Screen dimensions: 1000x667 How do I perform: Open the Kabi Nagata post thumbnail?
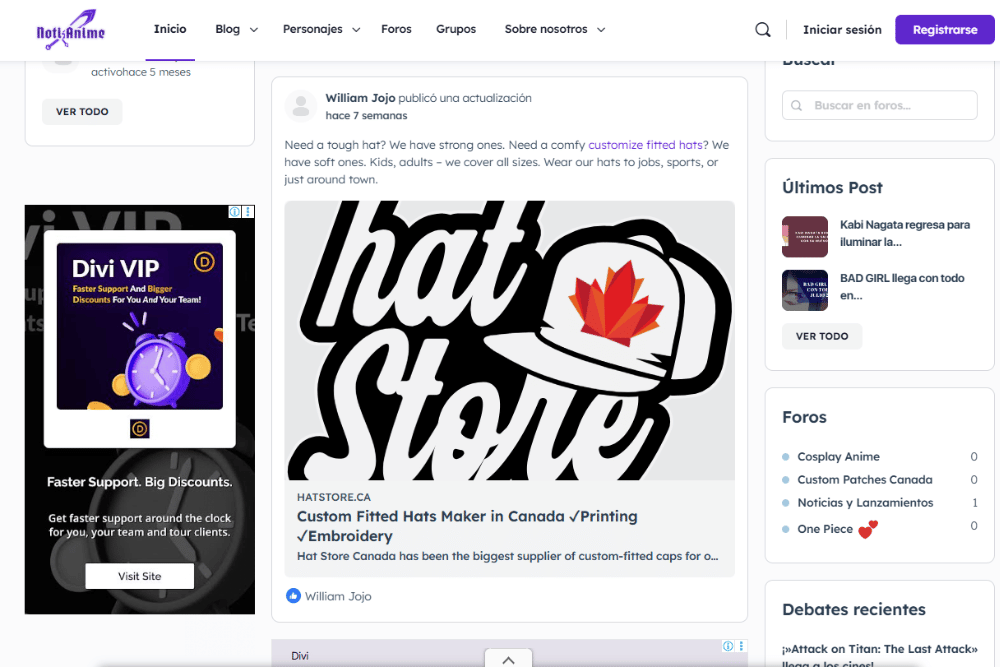tap(805, 237)
